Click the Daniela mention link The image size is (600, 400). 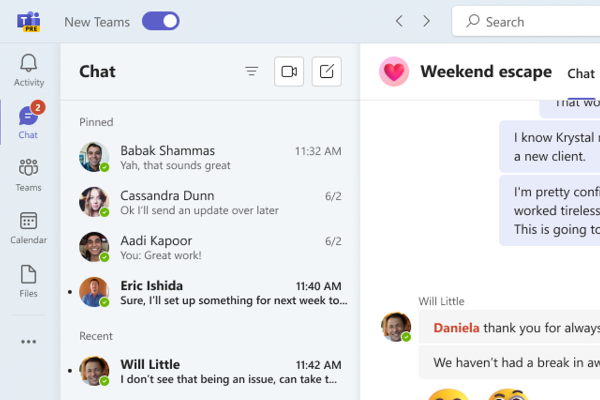click(456, 327)
